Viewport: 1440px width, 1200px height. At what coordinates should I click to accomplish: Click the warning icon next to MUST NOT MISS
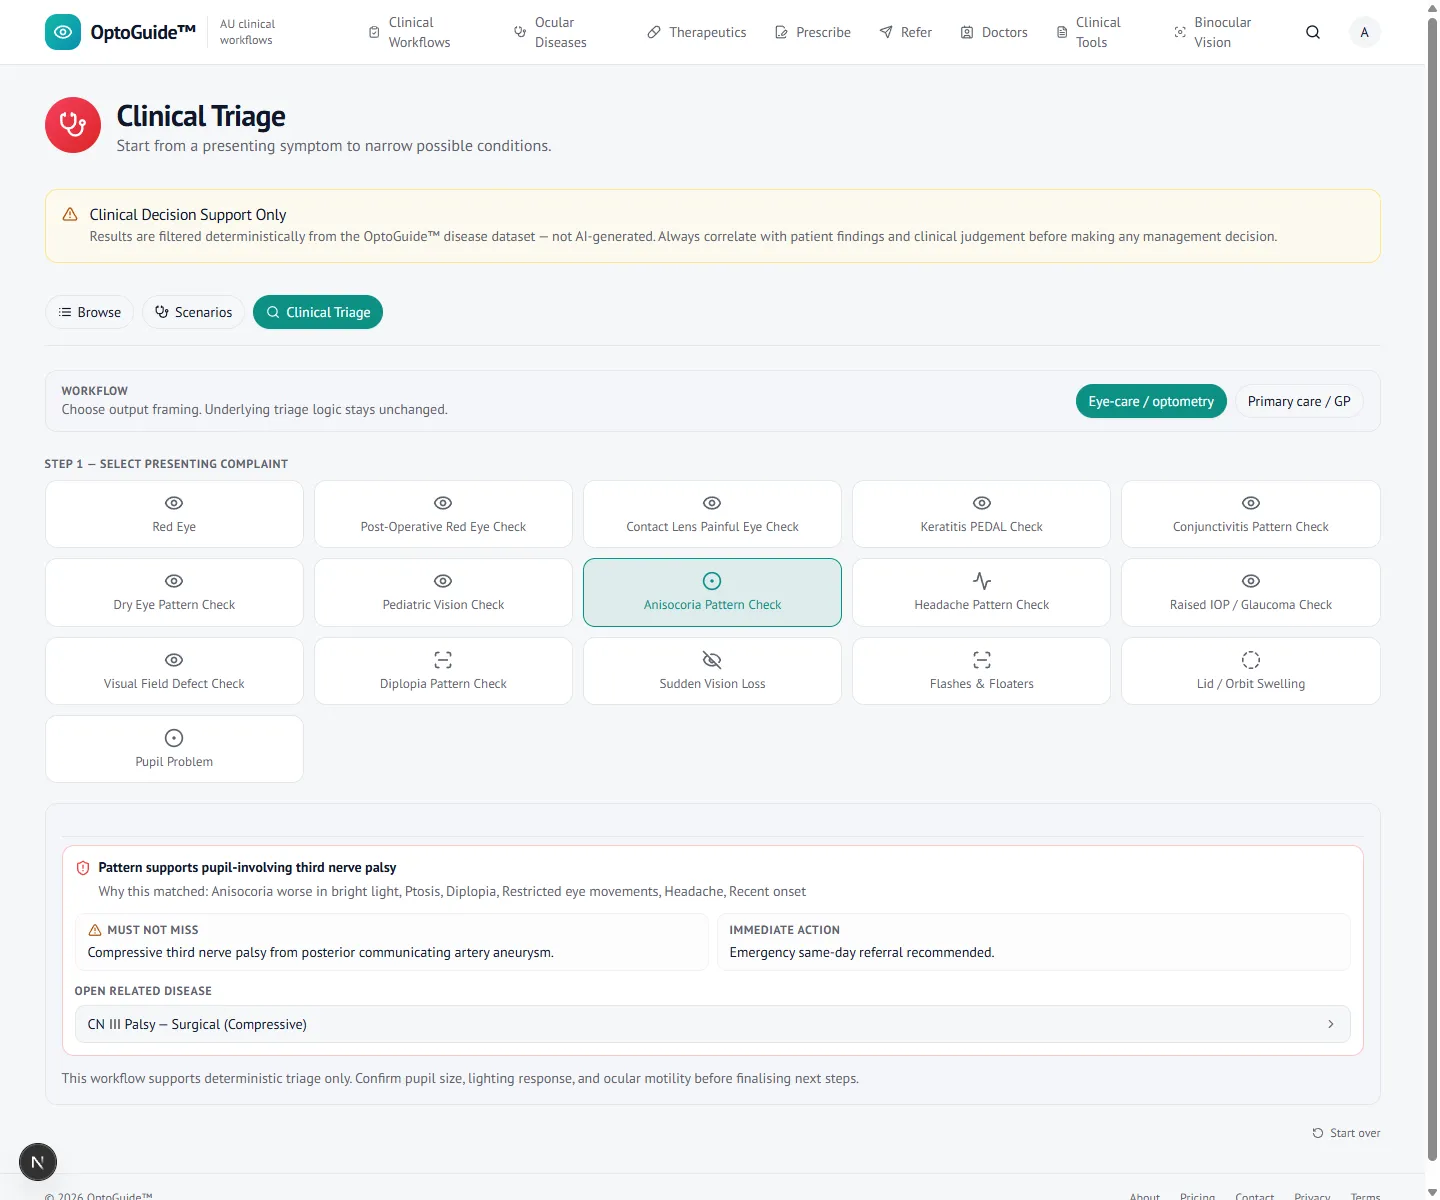coord(95,930)
